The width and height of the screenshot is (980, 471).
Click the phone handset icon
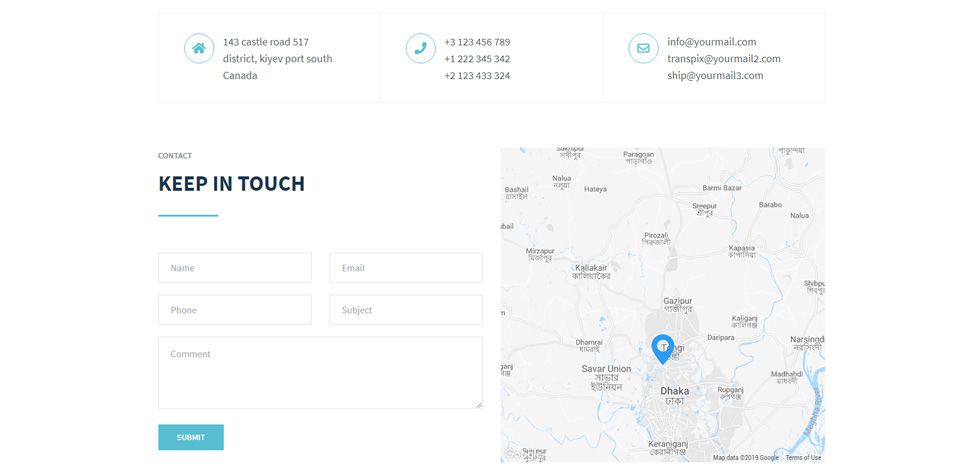coord(421,48)
